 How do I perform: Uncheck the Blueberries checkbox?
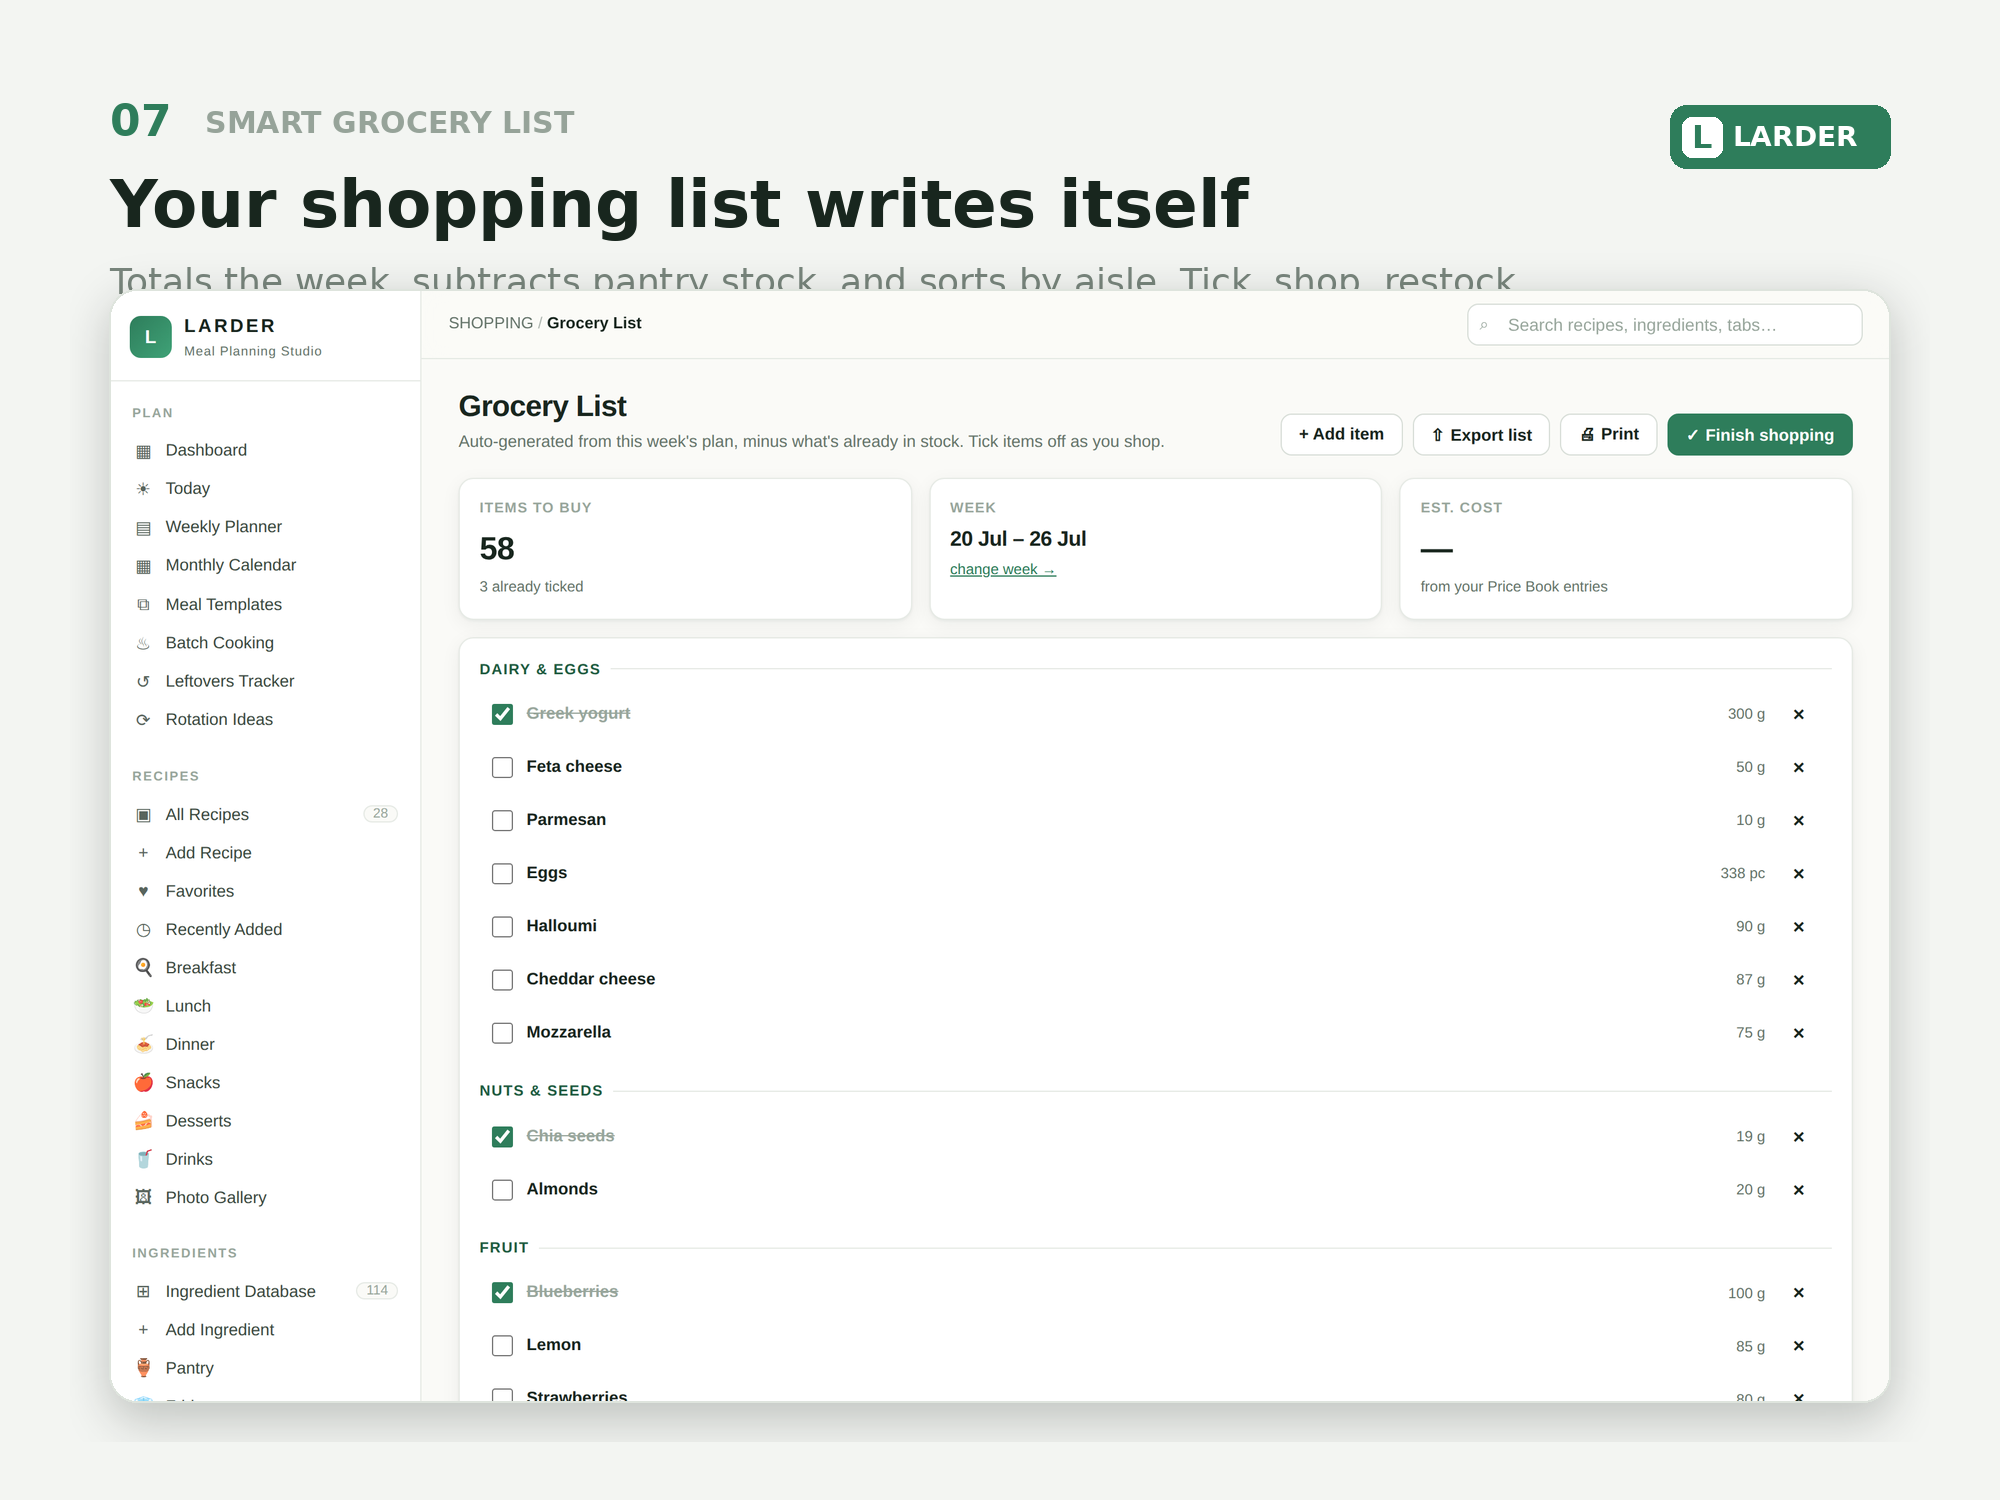coord(502,1292)
